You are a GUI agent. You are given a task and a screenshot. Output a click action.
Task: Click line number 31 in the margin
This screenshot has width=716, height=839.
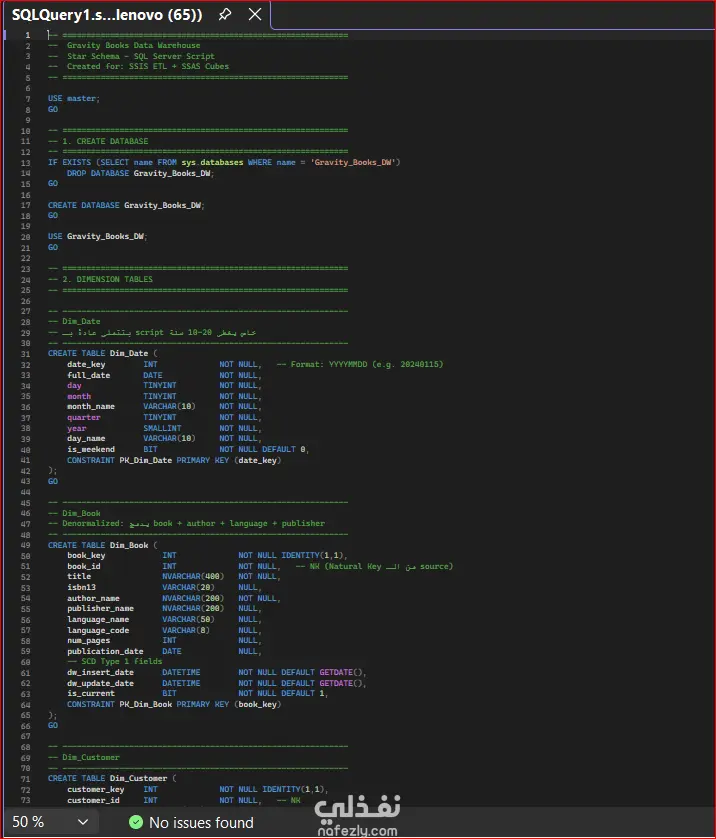coord(26,354)
